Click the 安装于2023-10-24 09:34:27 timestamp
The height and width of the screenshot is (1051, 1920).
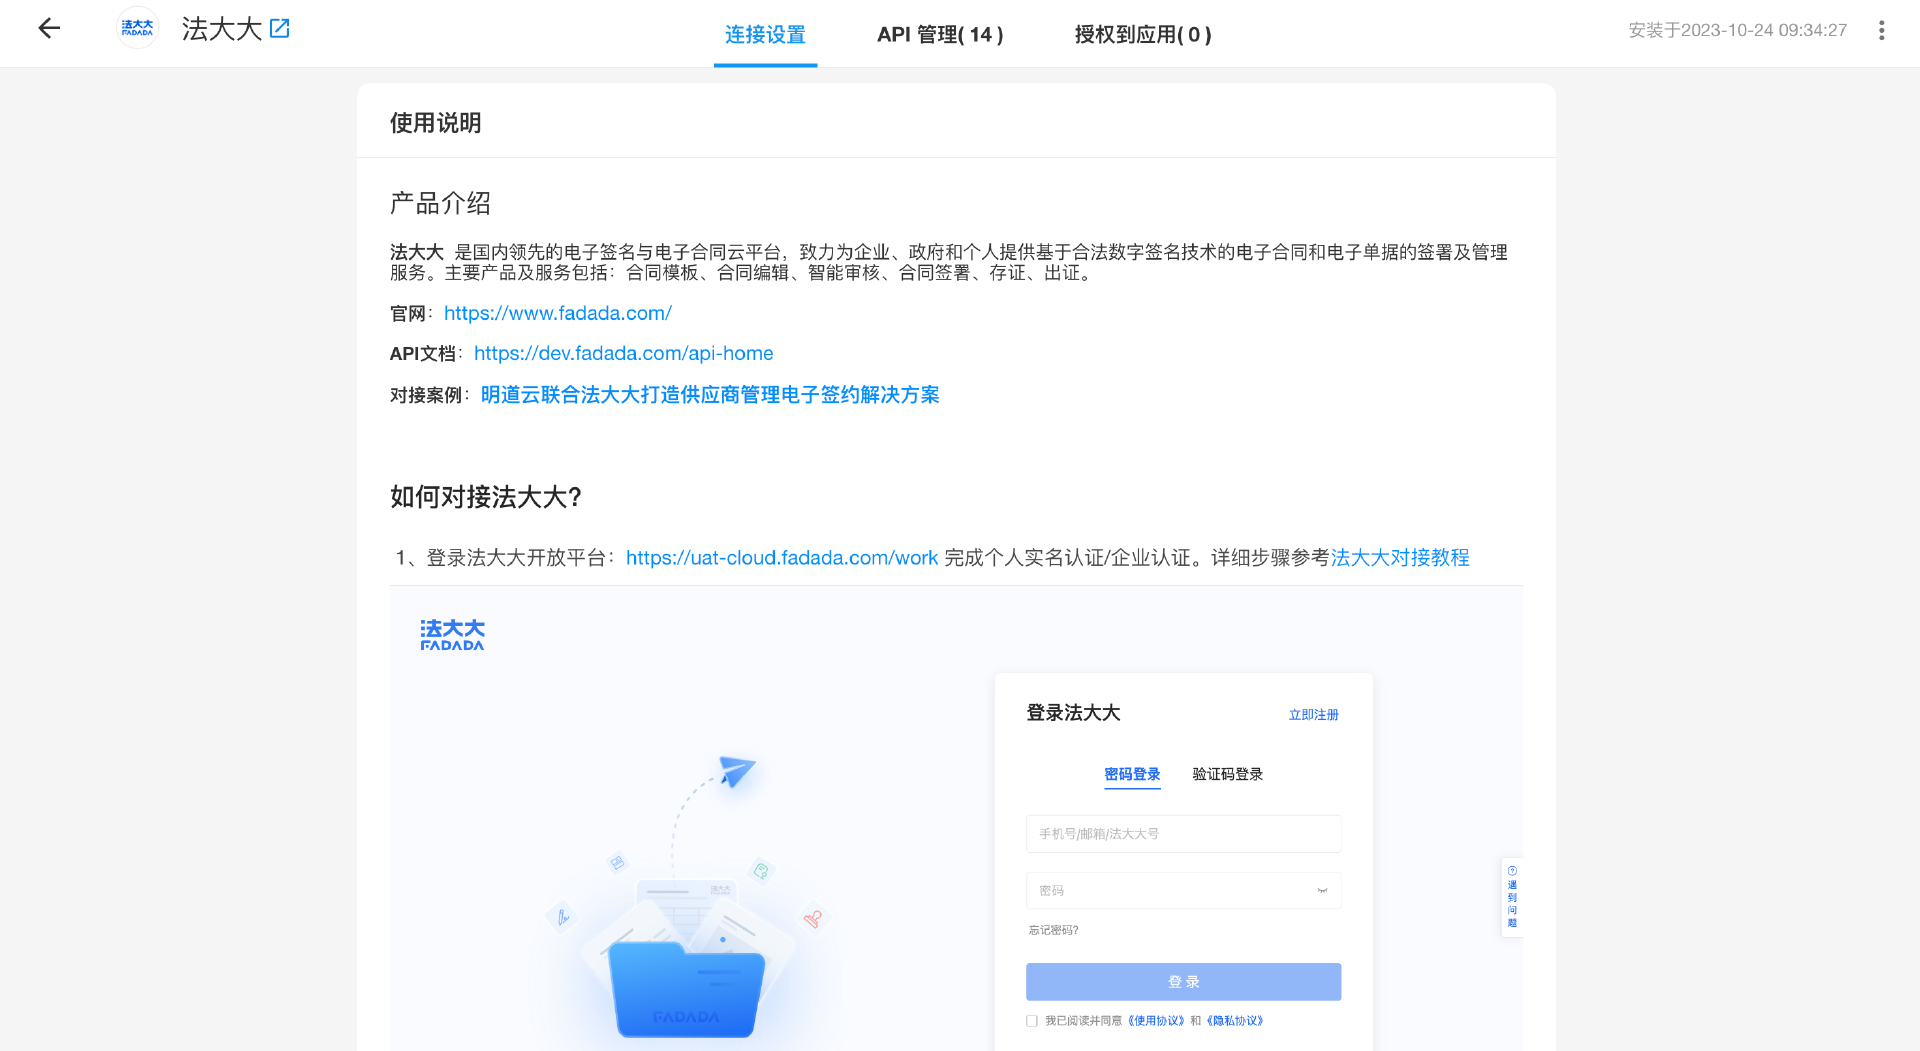pos(1737,30)
